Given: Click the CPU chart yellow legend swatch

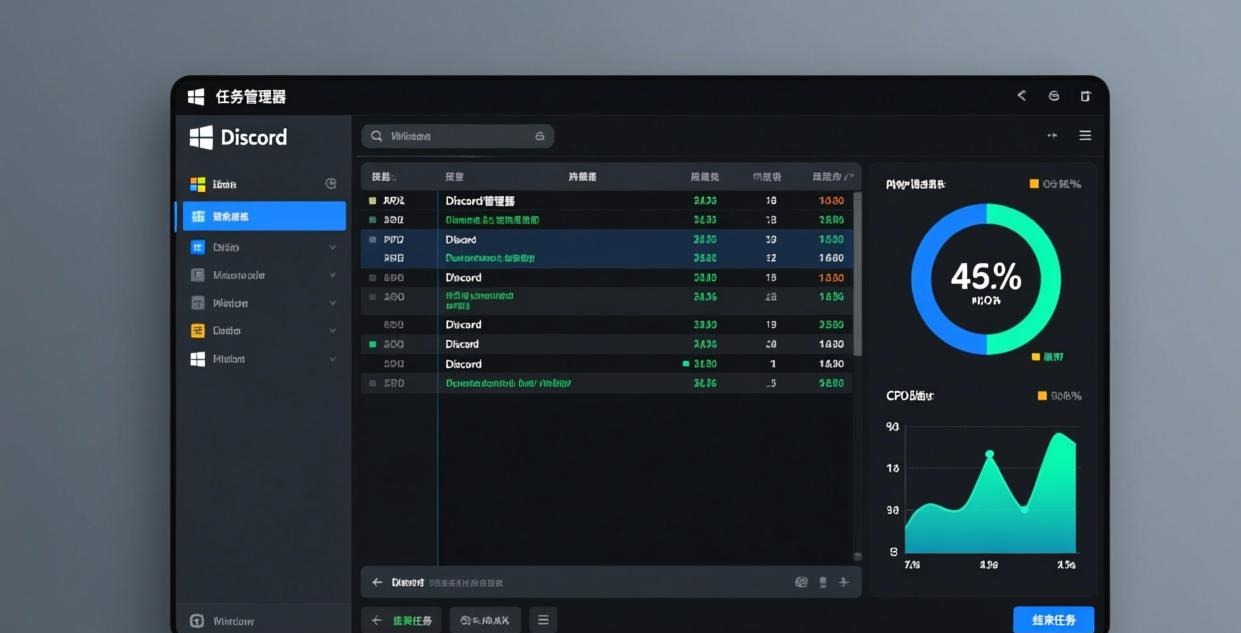Looking at the screenshot, I should (1042, 396).
